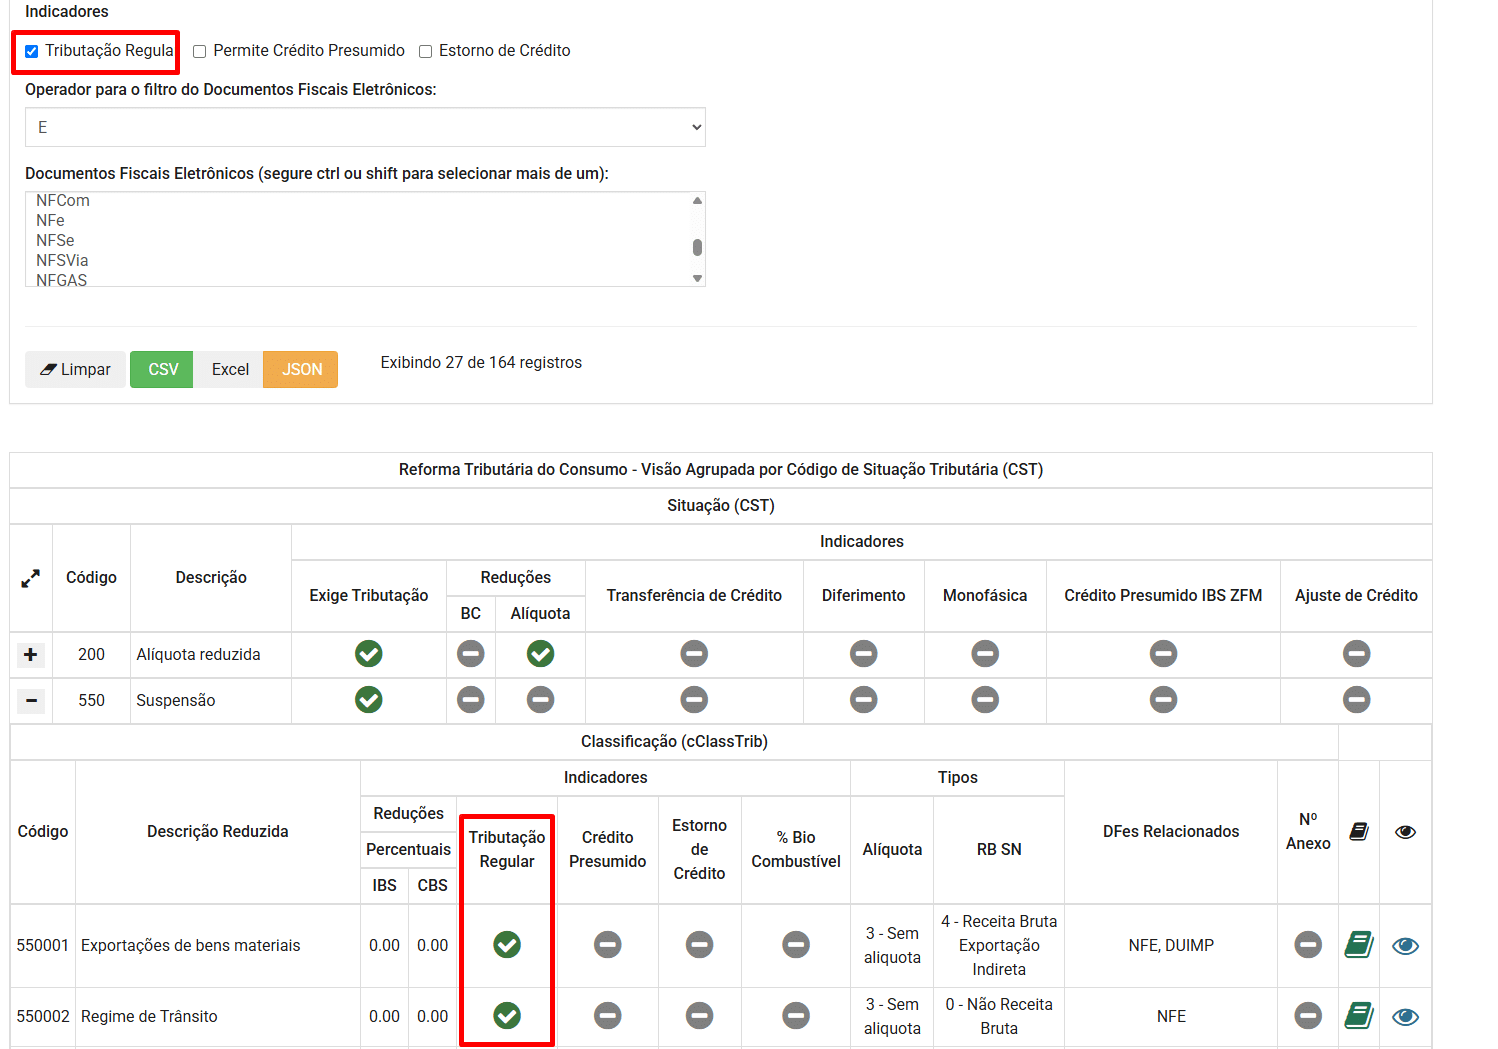This screenshot has width=1498, height=1049.
Task: Click % Bio Combustível minus icon for 550001
Action: pos(796,945)
